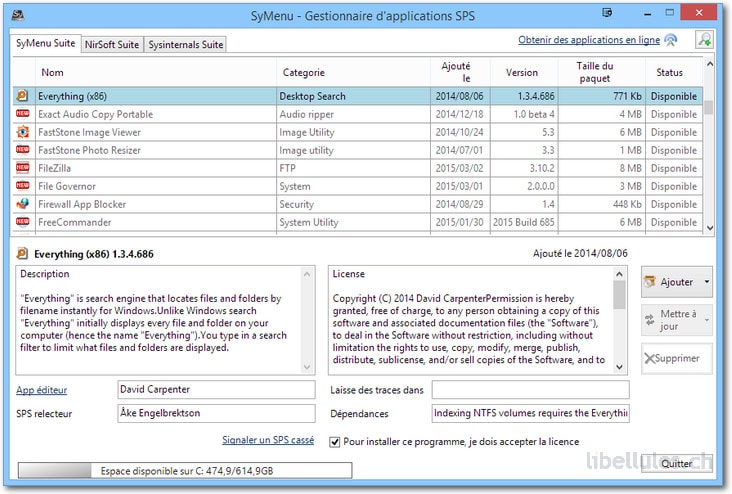The image size is (732, 494).
Task: Click the NEW badge beside File Governor
Action: [x=22, y=185]
